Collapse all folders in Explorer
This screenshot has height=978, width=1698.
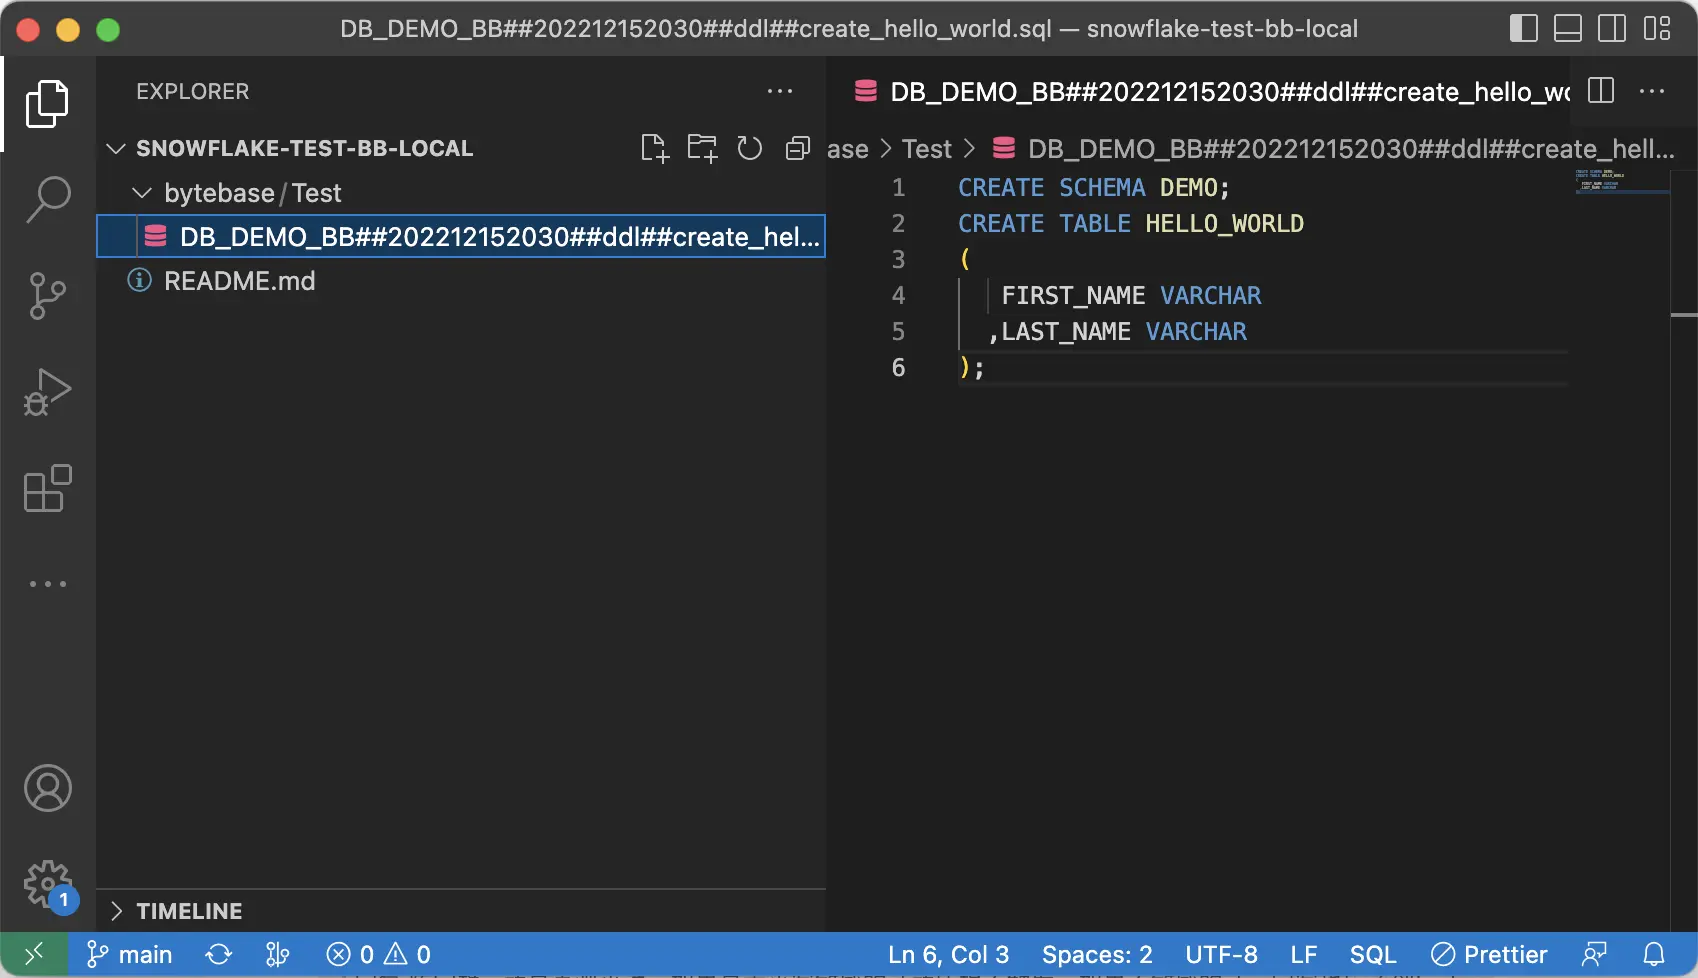[x=797, y=147]
